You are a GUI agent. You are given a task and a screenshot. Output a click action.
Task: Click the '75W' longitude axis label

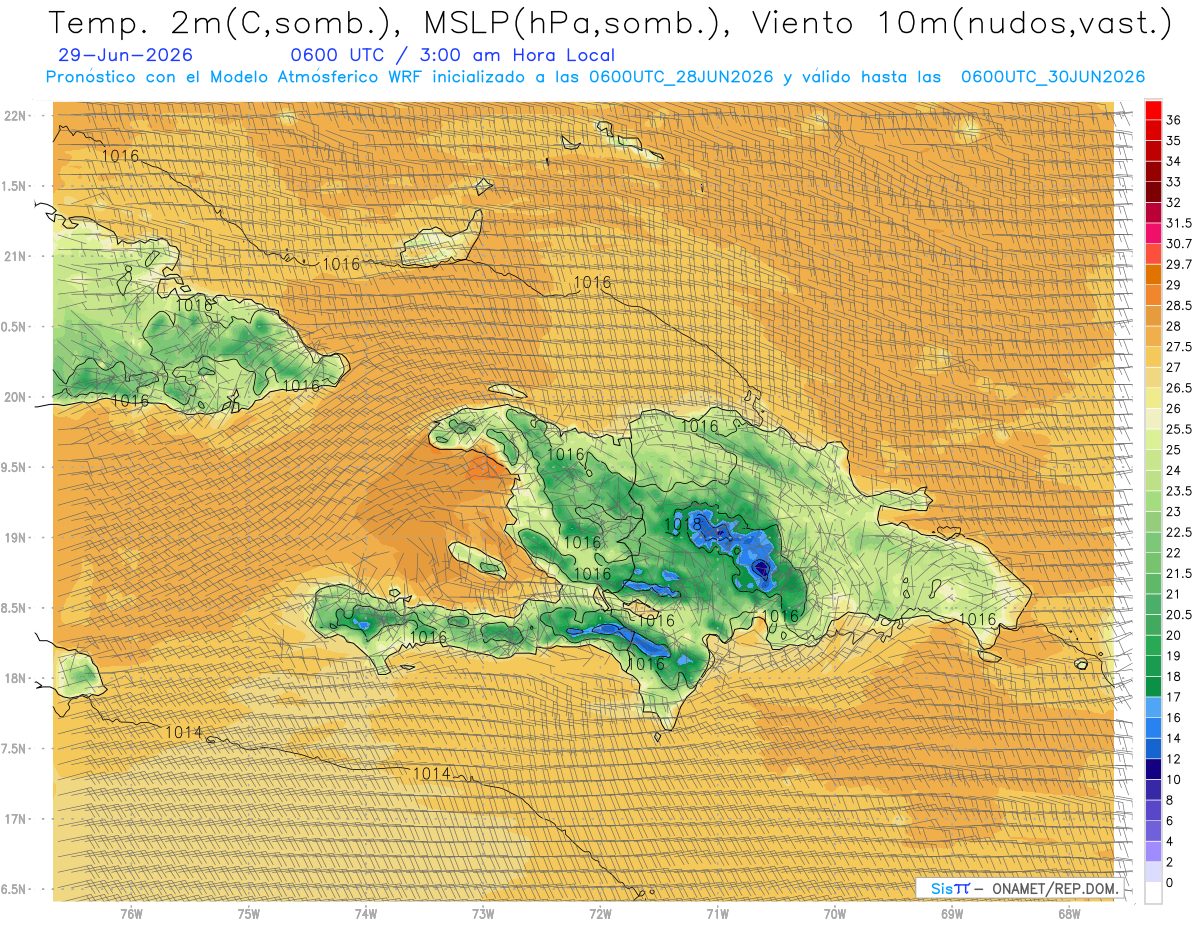pos(249,914)
